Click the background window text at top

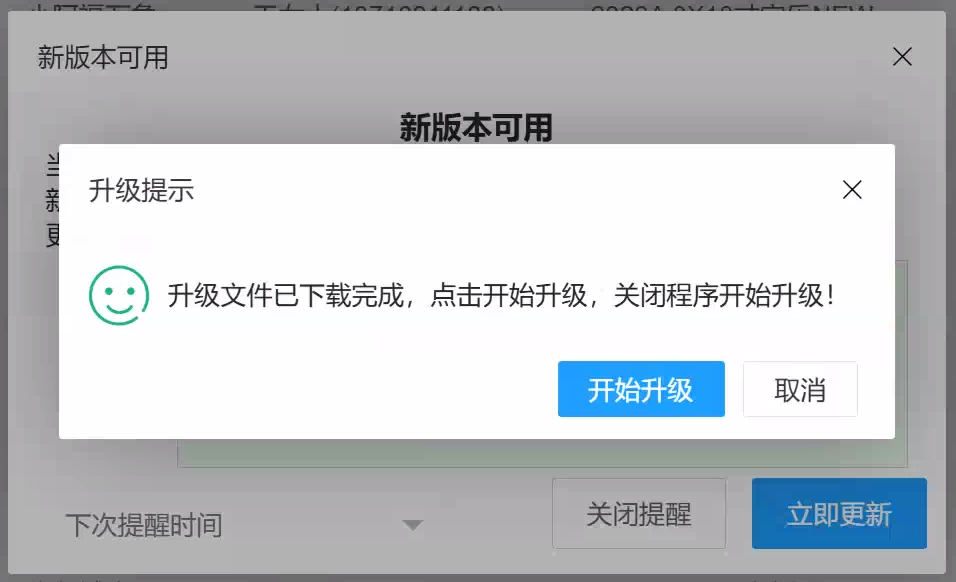[x=451, y=6]
